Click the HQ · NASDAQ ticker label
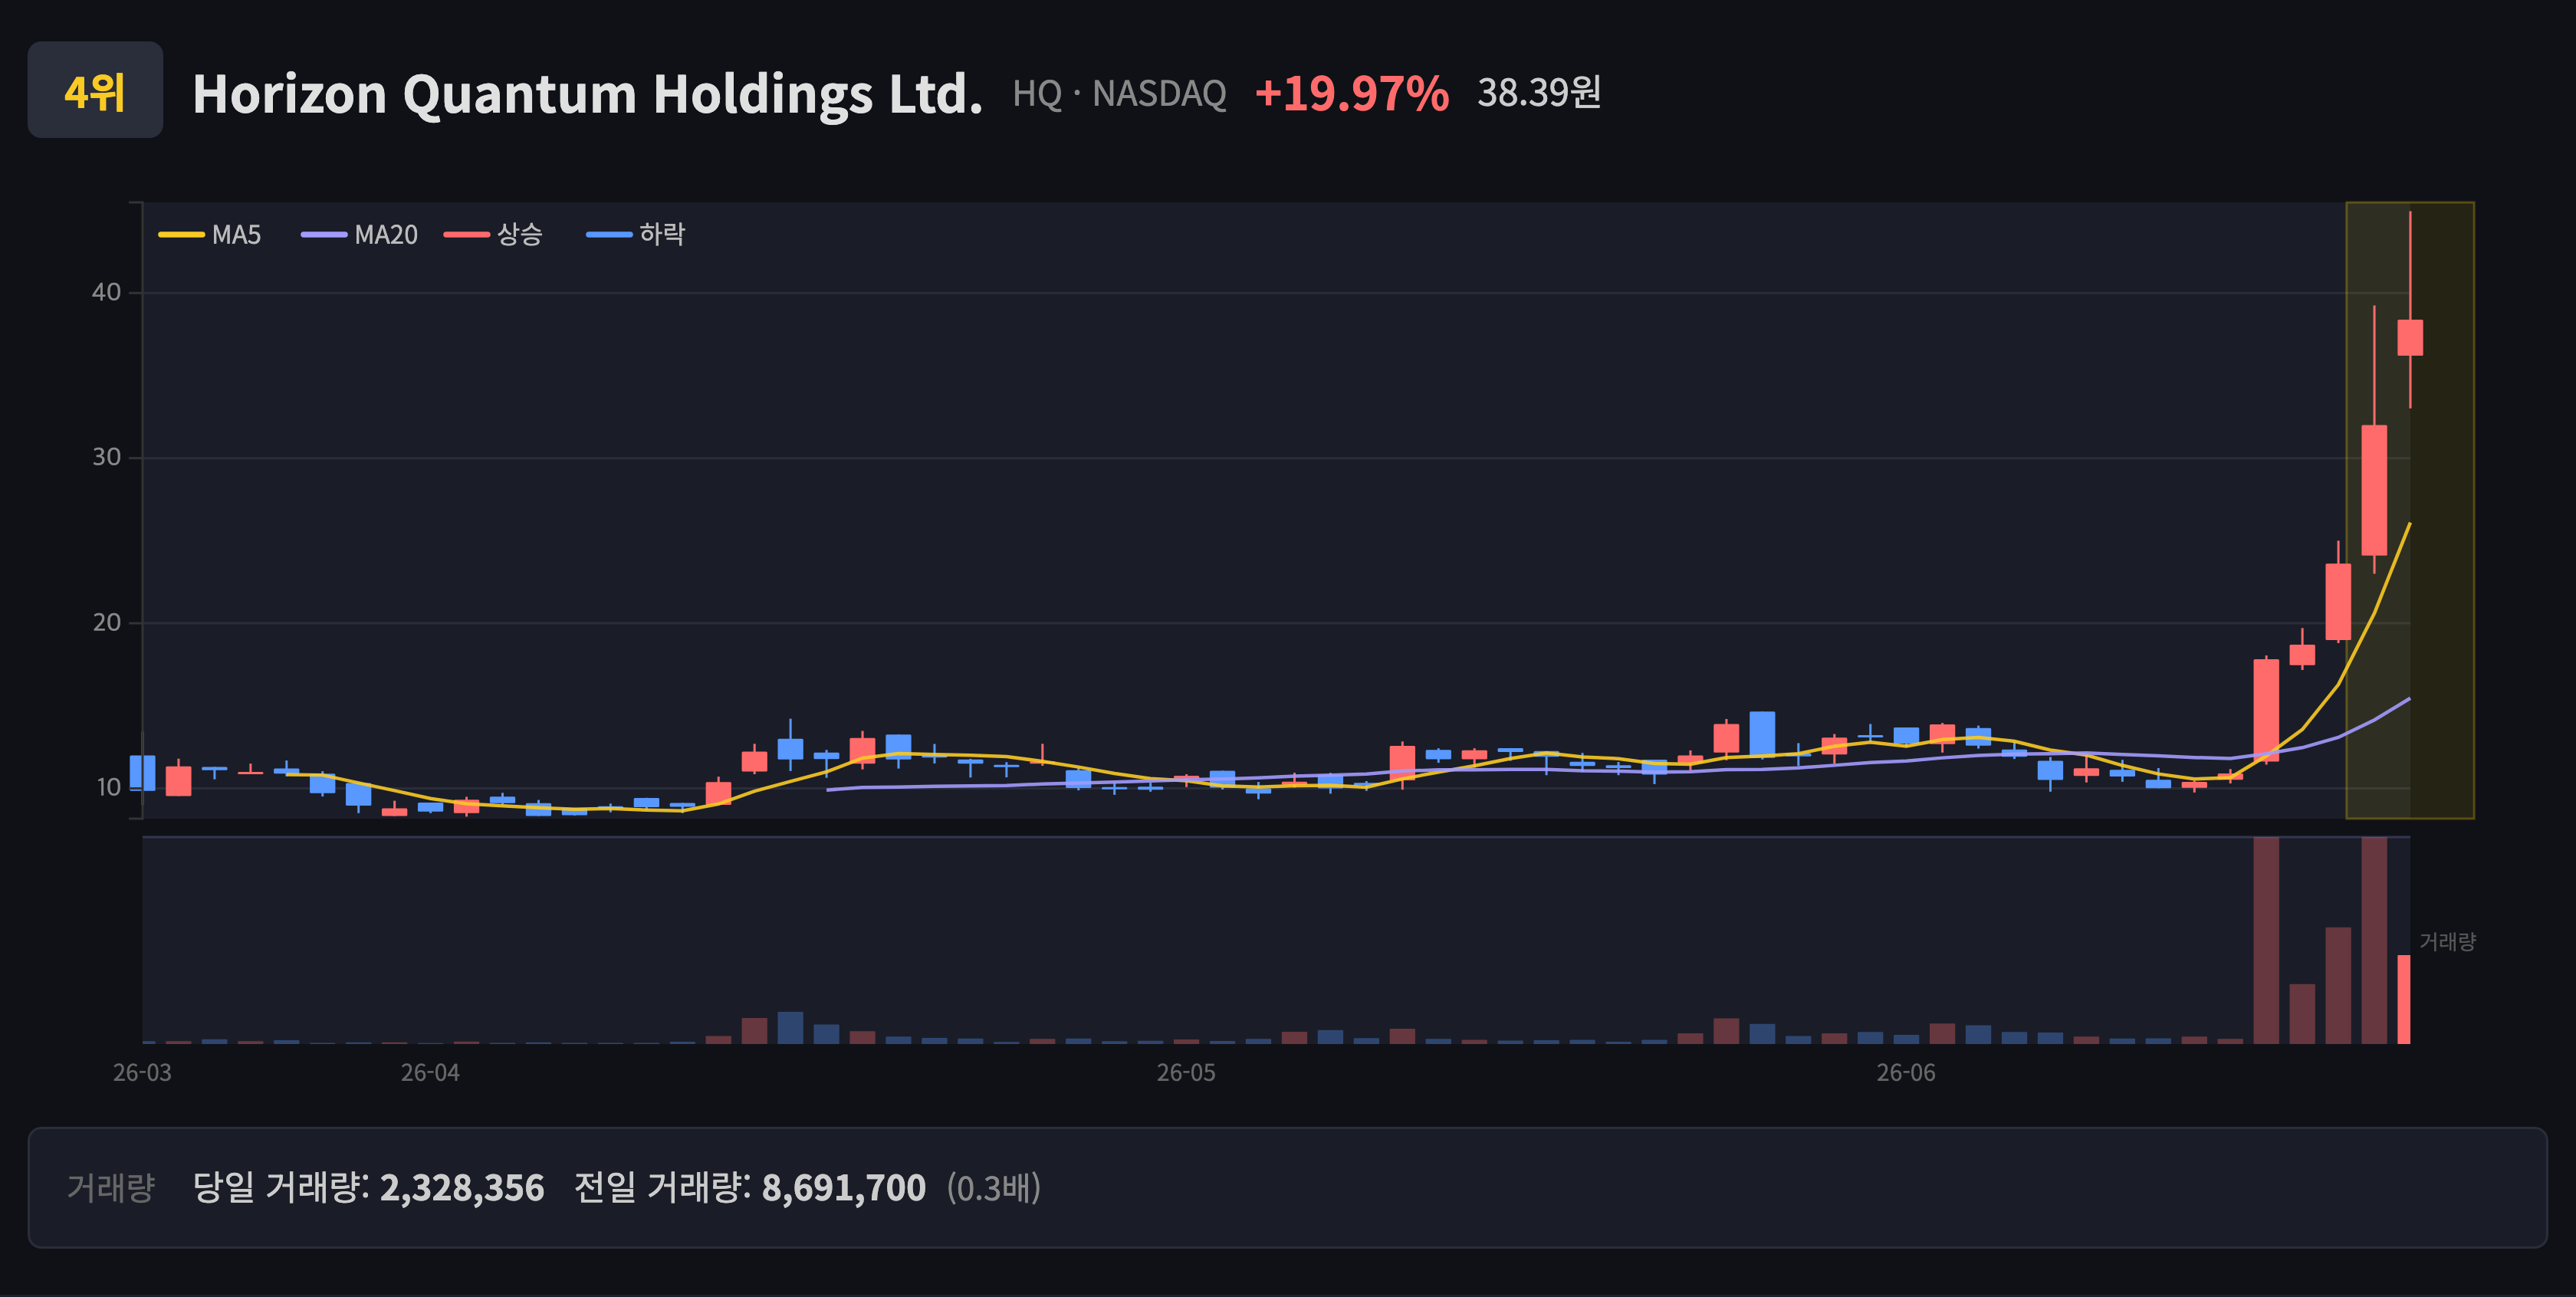This screenshot has height=1297, width=2576. click(x=1119, y=94)
